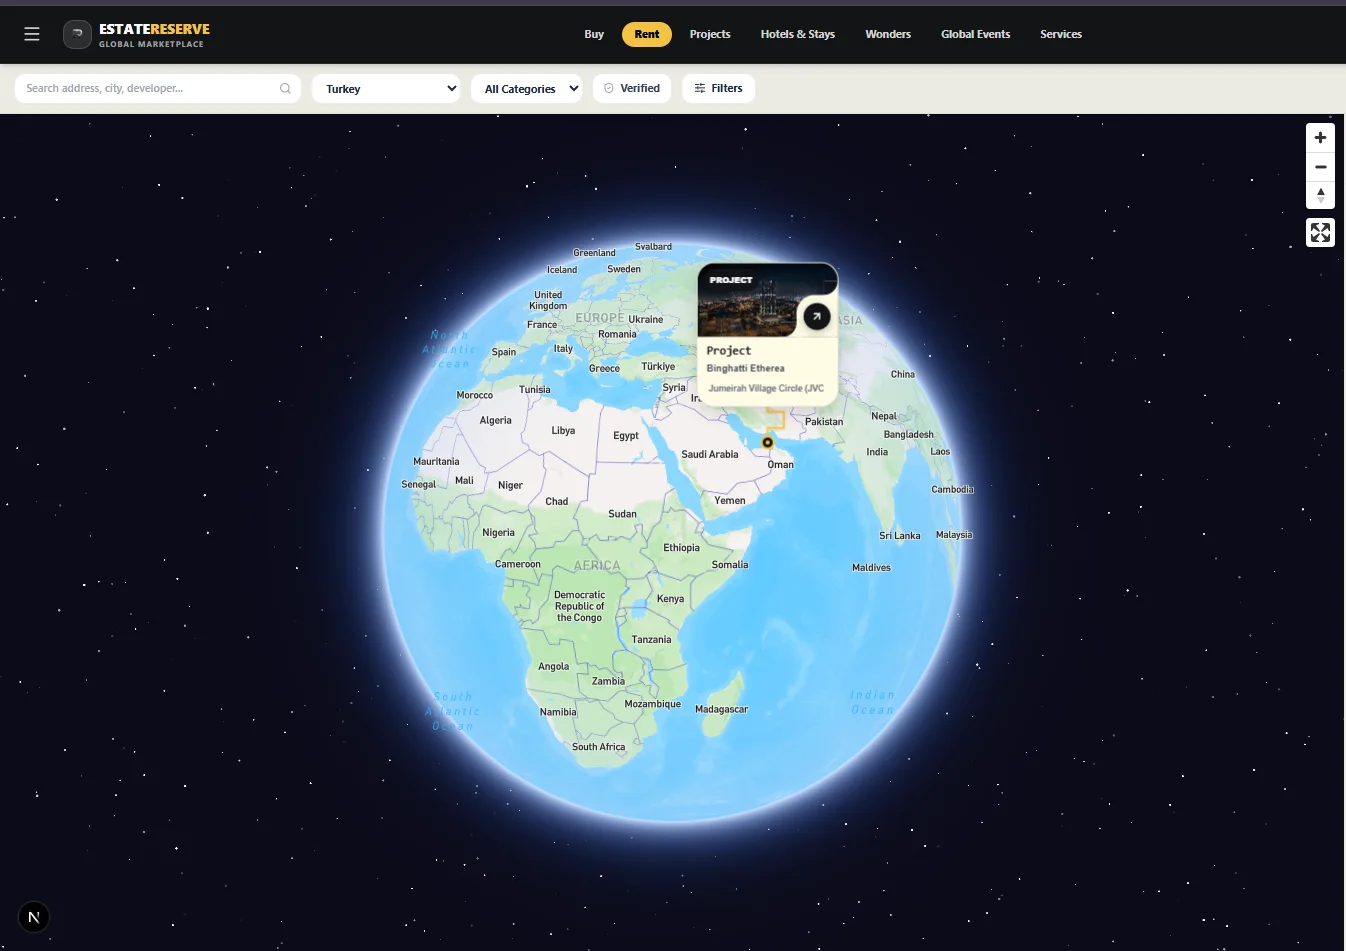This screenshot has width=1346, height=951.
Task: Enter fullscreen map view
Action: point(1320,233)
